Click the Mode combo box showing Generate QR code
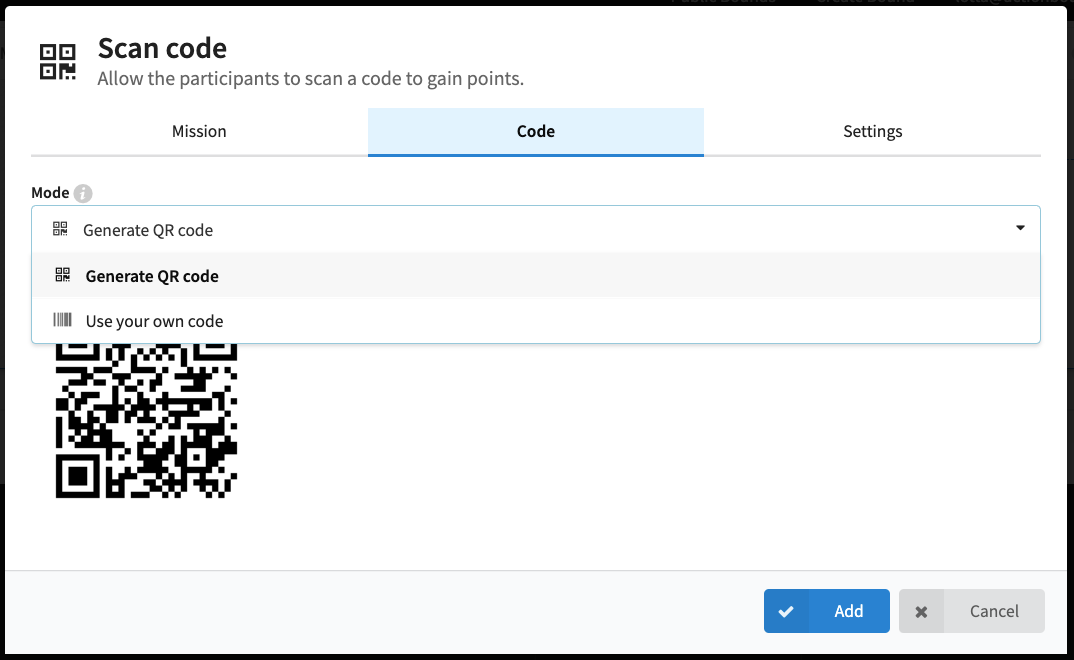 (x=536, y=229)
